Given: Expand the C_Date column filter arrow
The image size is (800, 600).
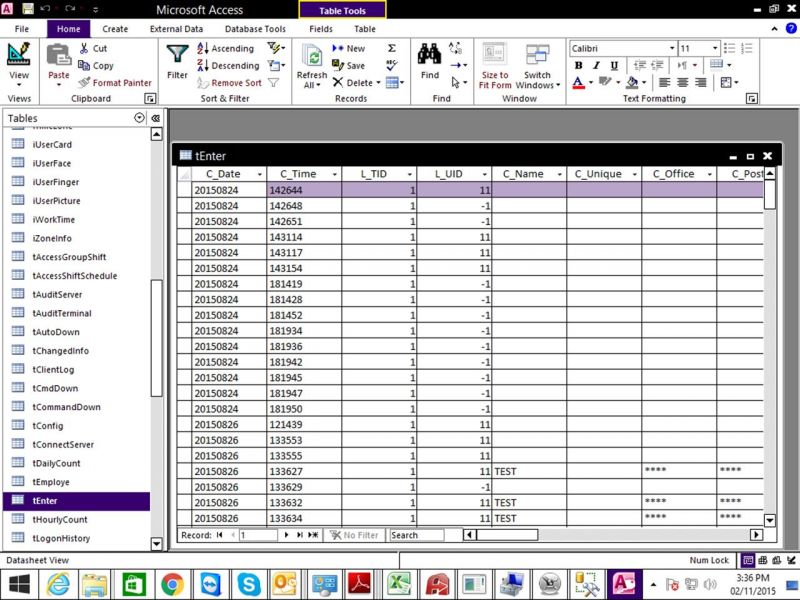Looking at the screenshot, I should (259, 174).
